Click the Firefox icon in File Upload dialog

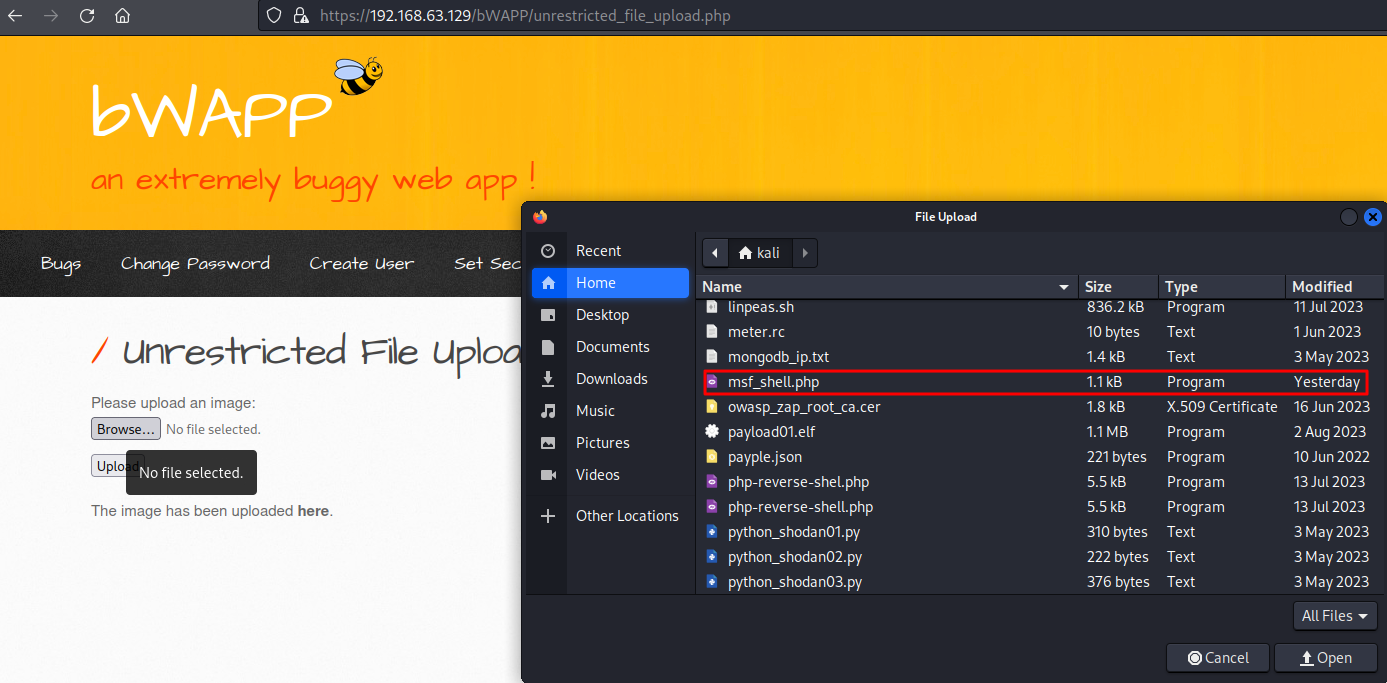pos(541,217)
